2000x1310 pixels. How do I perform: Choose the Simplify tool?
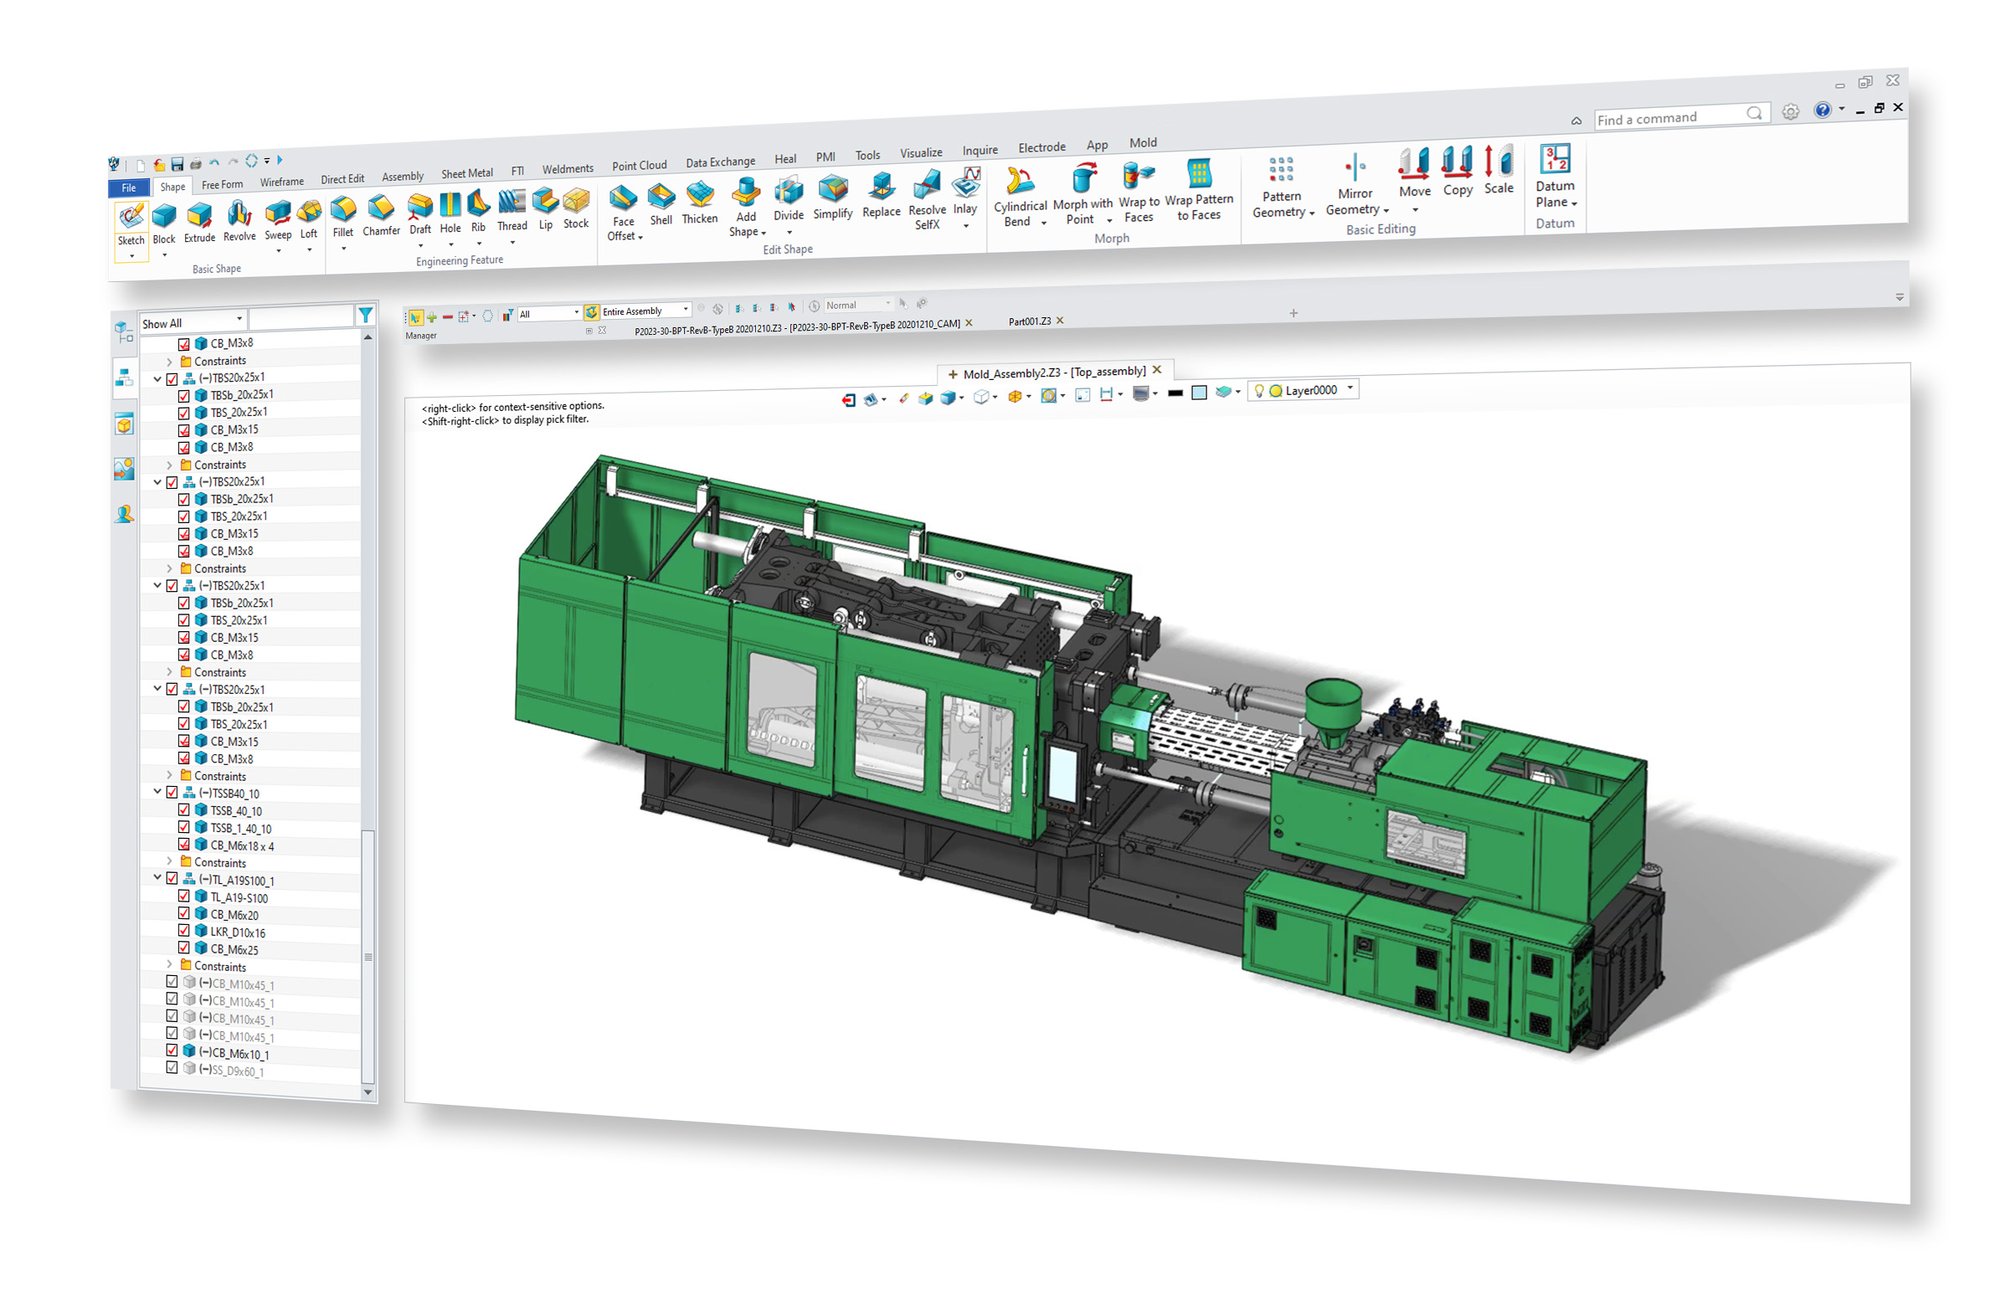pyautogui.click(x=833, y=199)
